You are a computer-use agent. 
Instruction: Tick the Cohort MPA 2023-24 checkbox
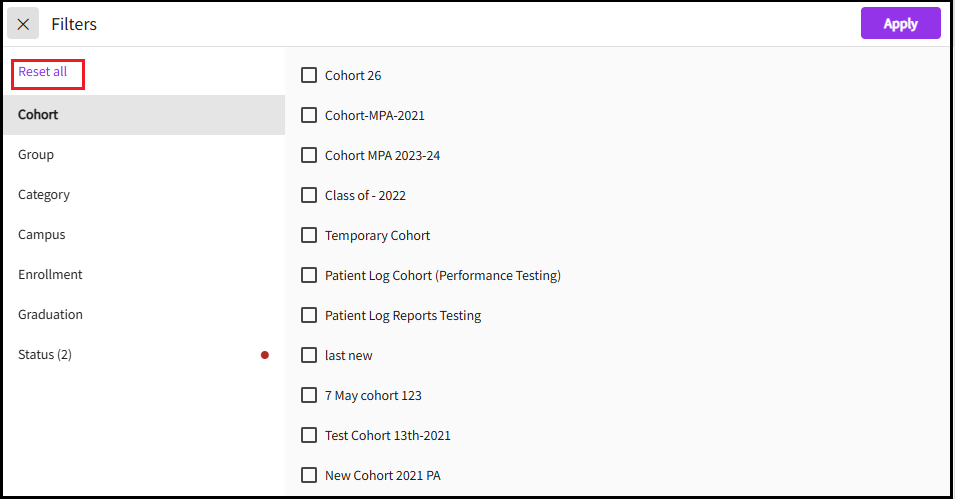click(309, 155)
